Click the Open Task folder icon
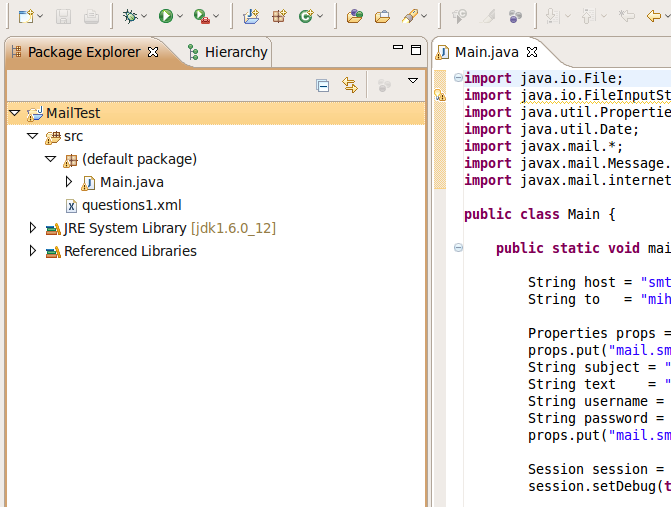Viewport: 671px width, 507px height. coord(382,17)
